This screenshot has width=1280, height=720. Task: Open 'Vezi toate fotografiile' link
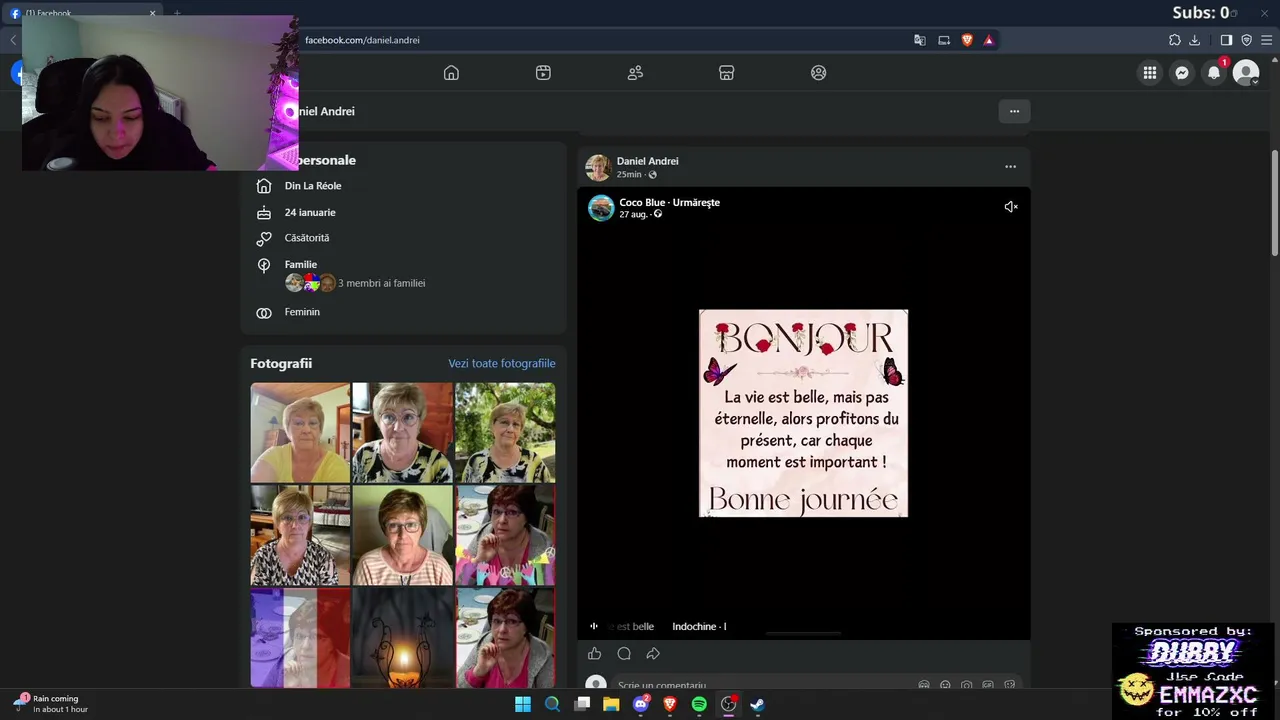pyautogui.click(x=502, y=363)
